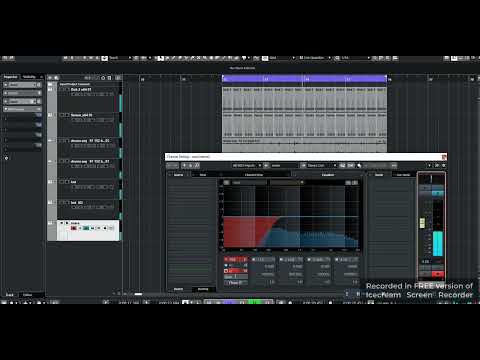Open the quantize value dropdown in toolbar
The width and height of the screenshot is (480, 360).
356,58
